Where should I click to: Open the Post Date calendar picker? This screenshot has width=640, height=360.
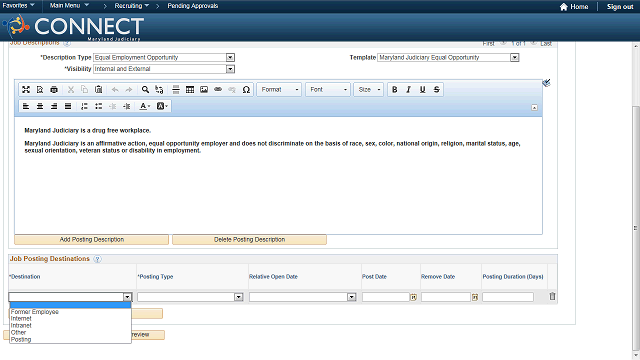pos(413,298)
